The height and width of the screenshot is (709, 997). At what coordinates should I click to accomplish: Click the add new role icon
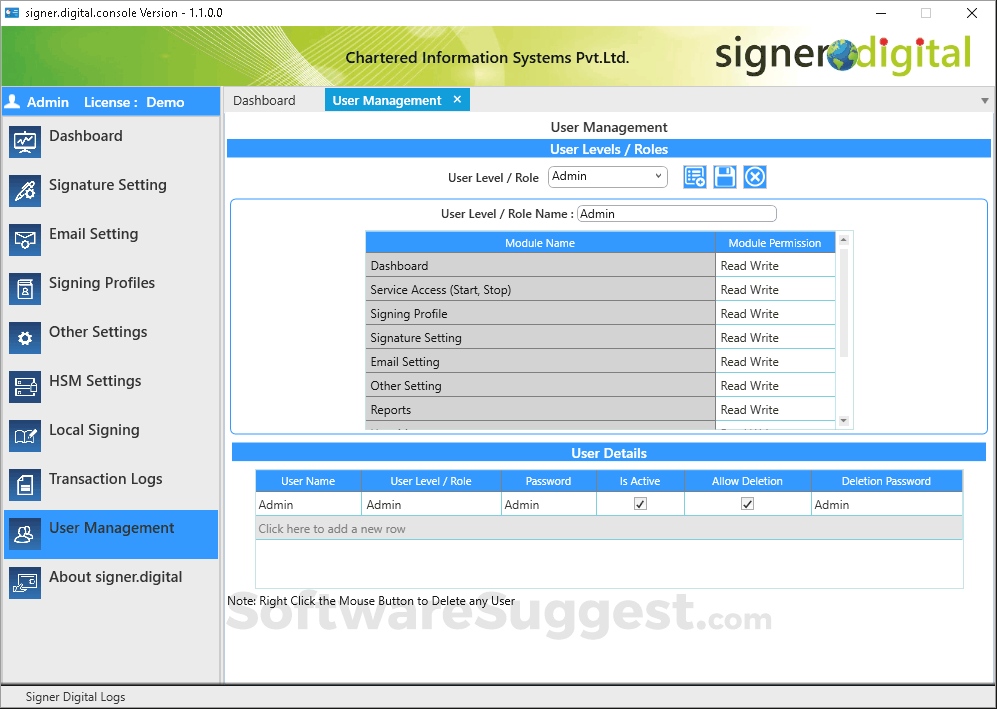694,177
